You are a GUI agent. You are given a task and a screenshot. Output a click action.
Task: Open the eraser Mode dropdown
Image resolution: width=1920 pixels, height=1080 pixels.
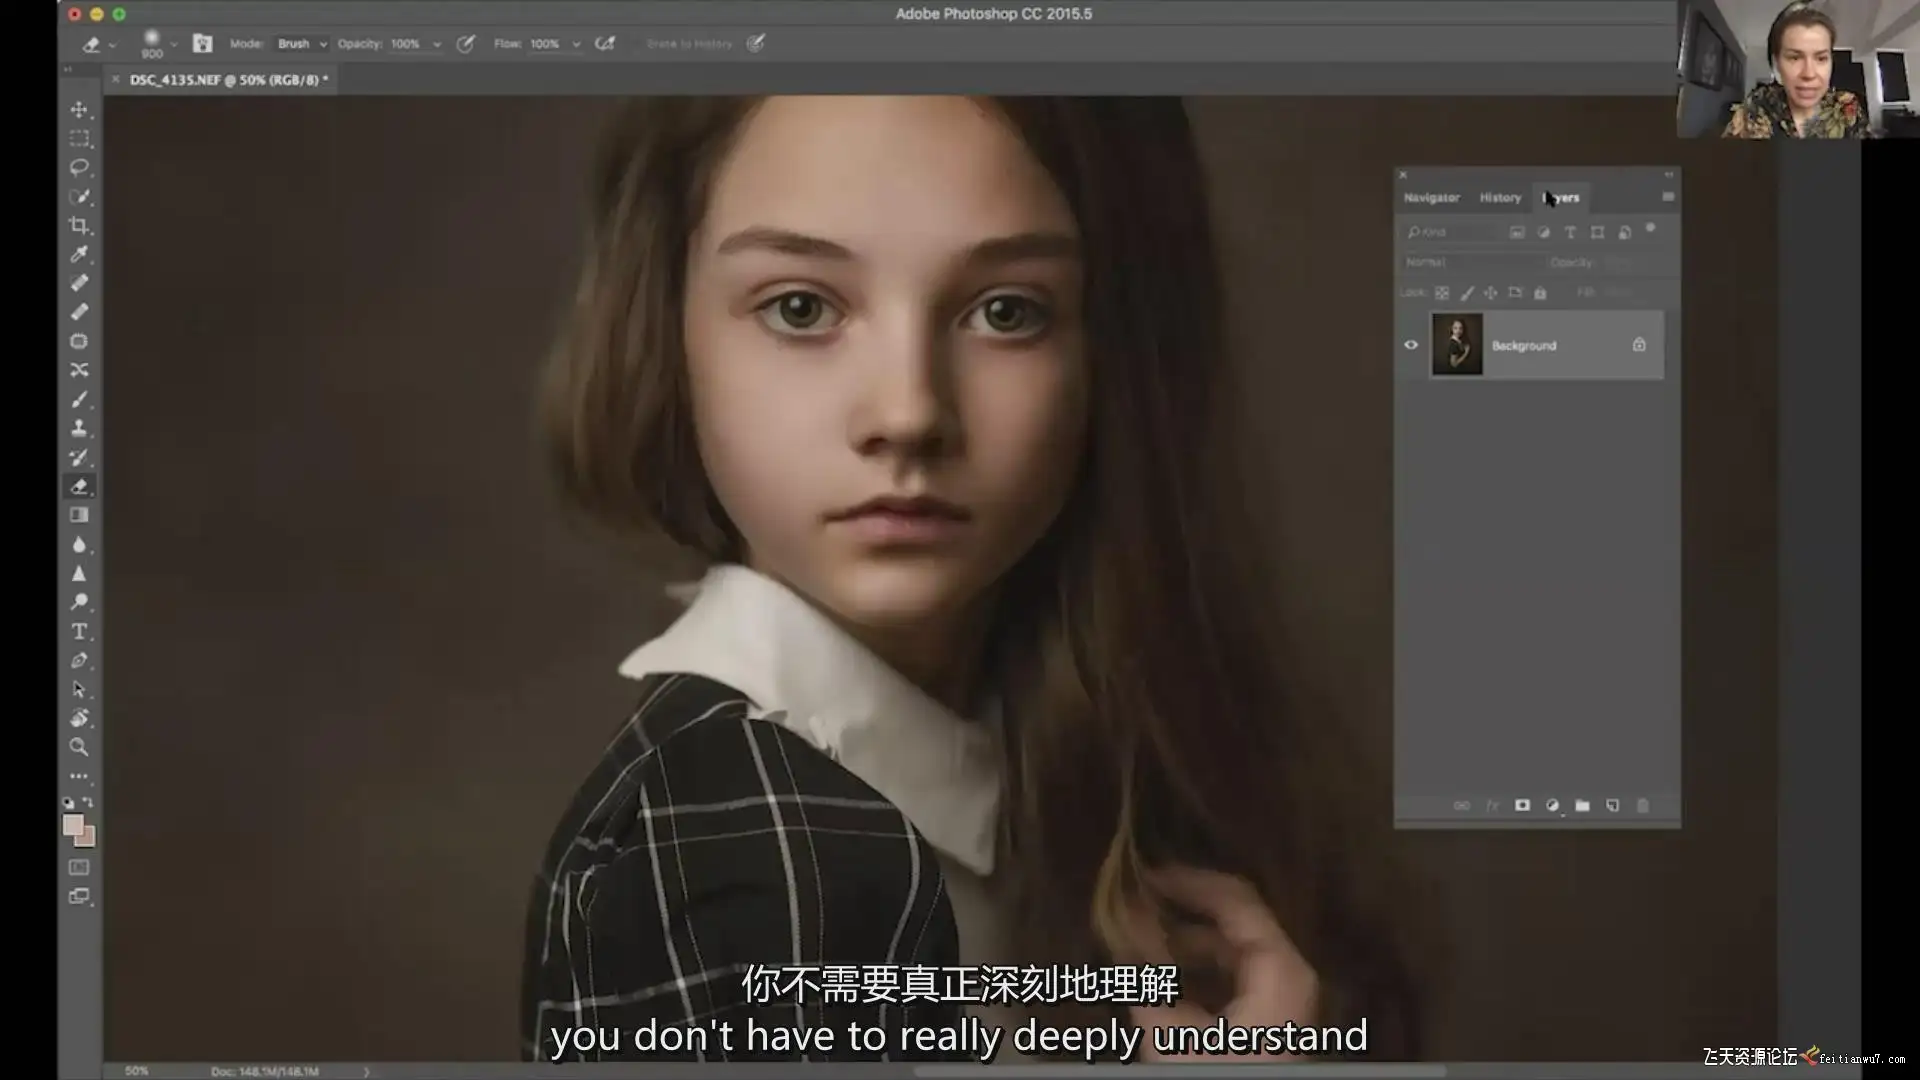tap(301, 44)
